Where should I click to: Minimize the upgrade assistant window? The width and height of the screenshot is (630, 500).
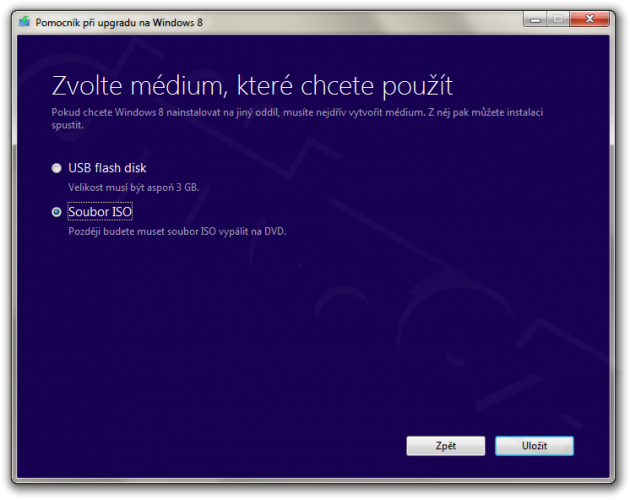pyautogui.click(x=535, y=18)
